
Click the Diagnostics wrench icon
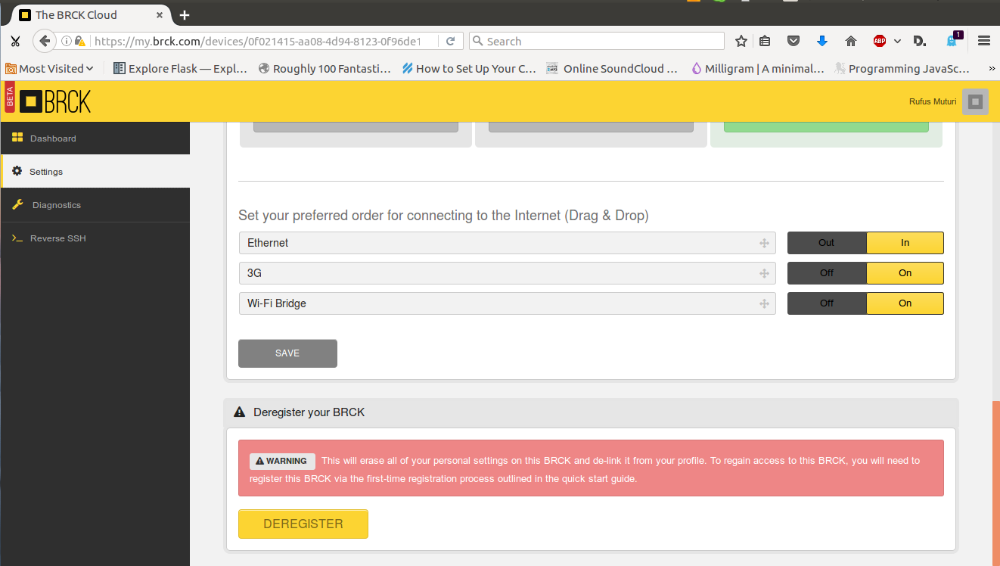17,205
